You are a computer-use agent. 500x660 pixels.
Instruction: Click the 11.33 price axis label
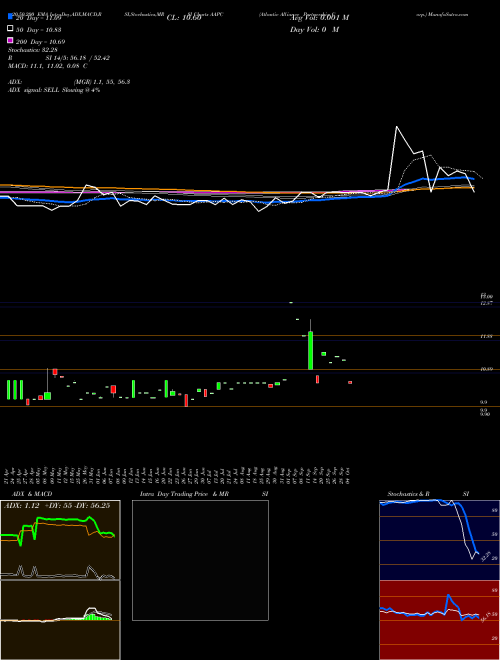click(x=487, y=336)
